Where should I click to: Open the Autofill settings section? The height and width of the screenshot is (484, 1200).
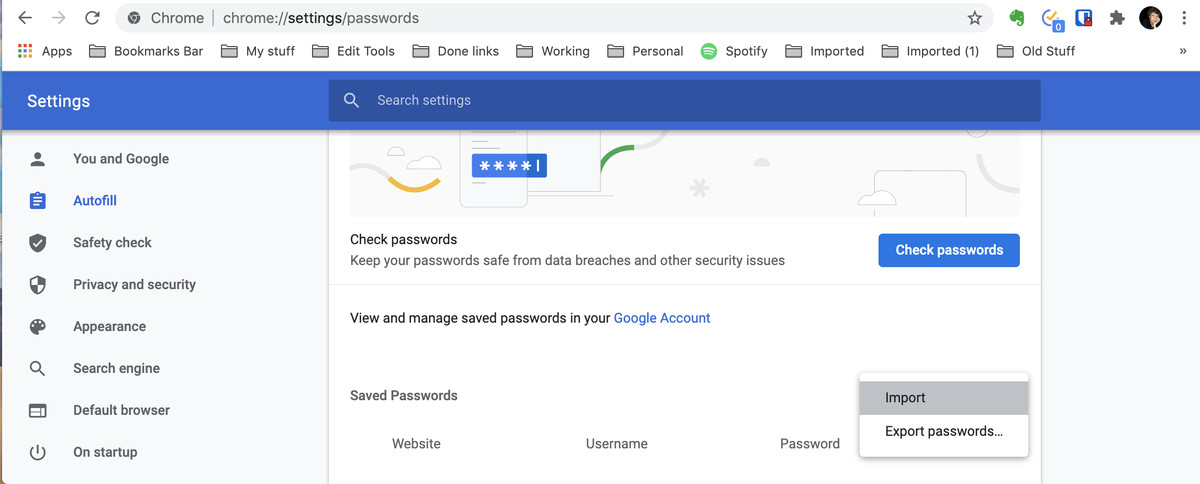tap(95, 201)
